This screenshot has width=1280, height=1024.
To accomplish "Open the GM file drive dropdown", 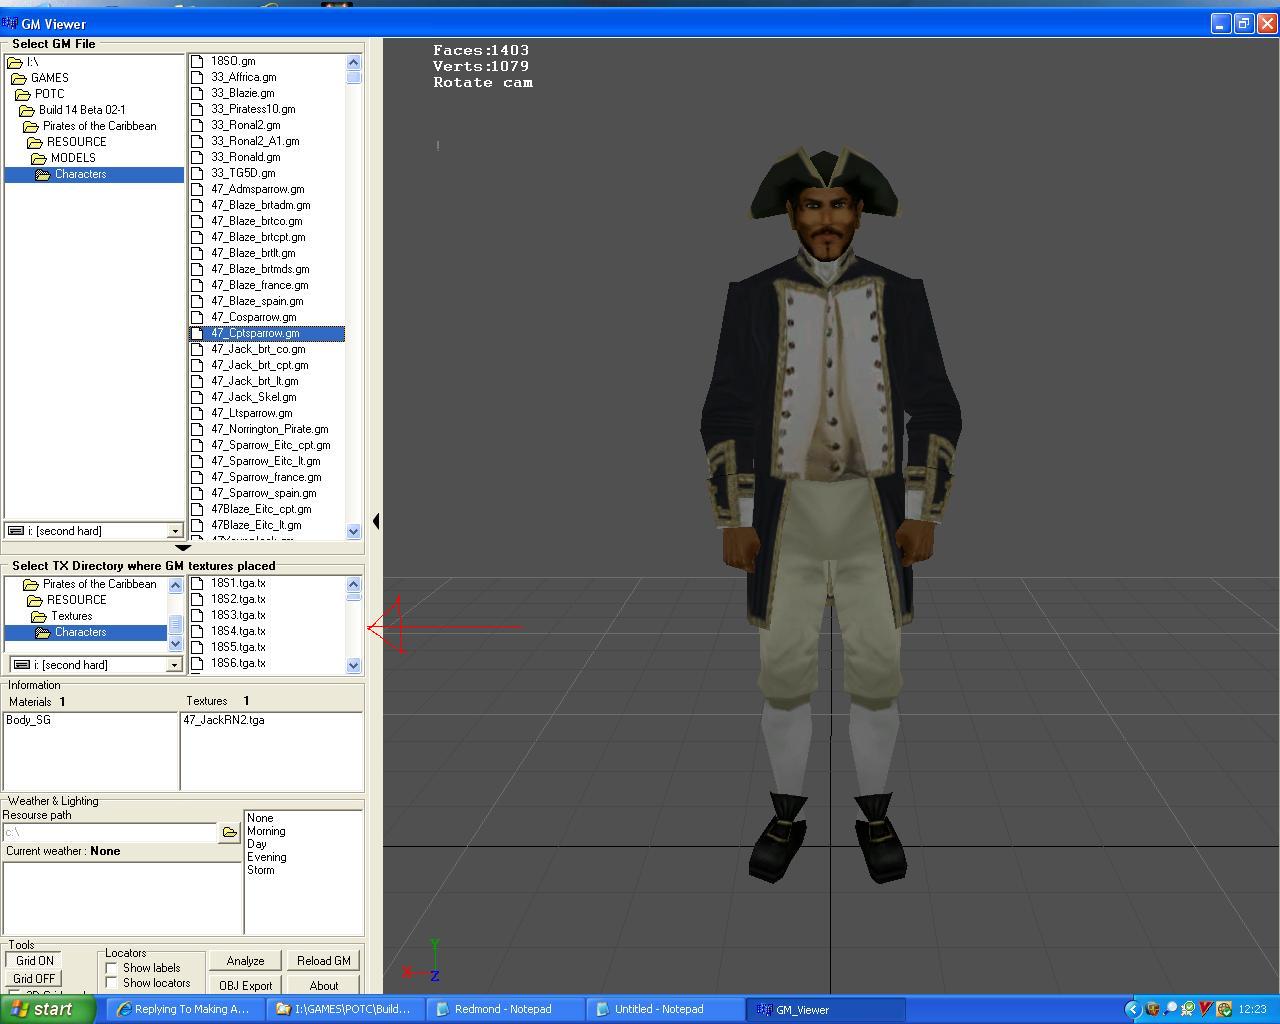I will point(175,531).
